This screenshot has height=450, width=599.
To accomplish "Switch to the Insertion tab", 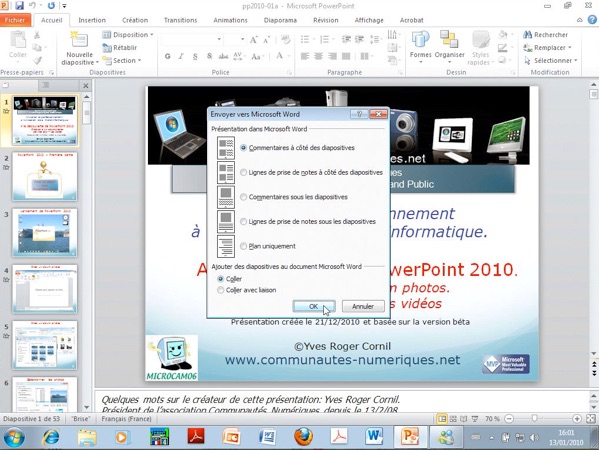I will [x=92, y=20].
